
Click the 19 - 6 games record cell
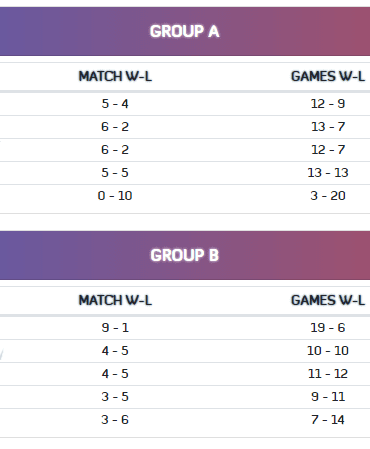pyautogui.click(x=328, y=328)
